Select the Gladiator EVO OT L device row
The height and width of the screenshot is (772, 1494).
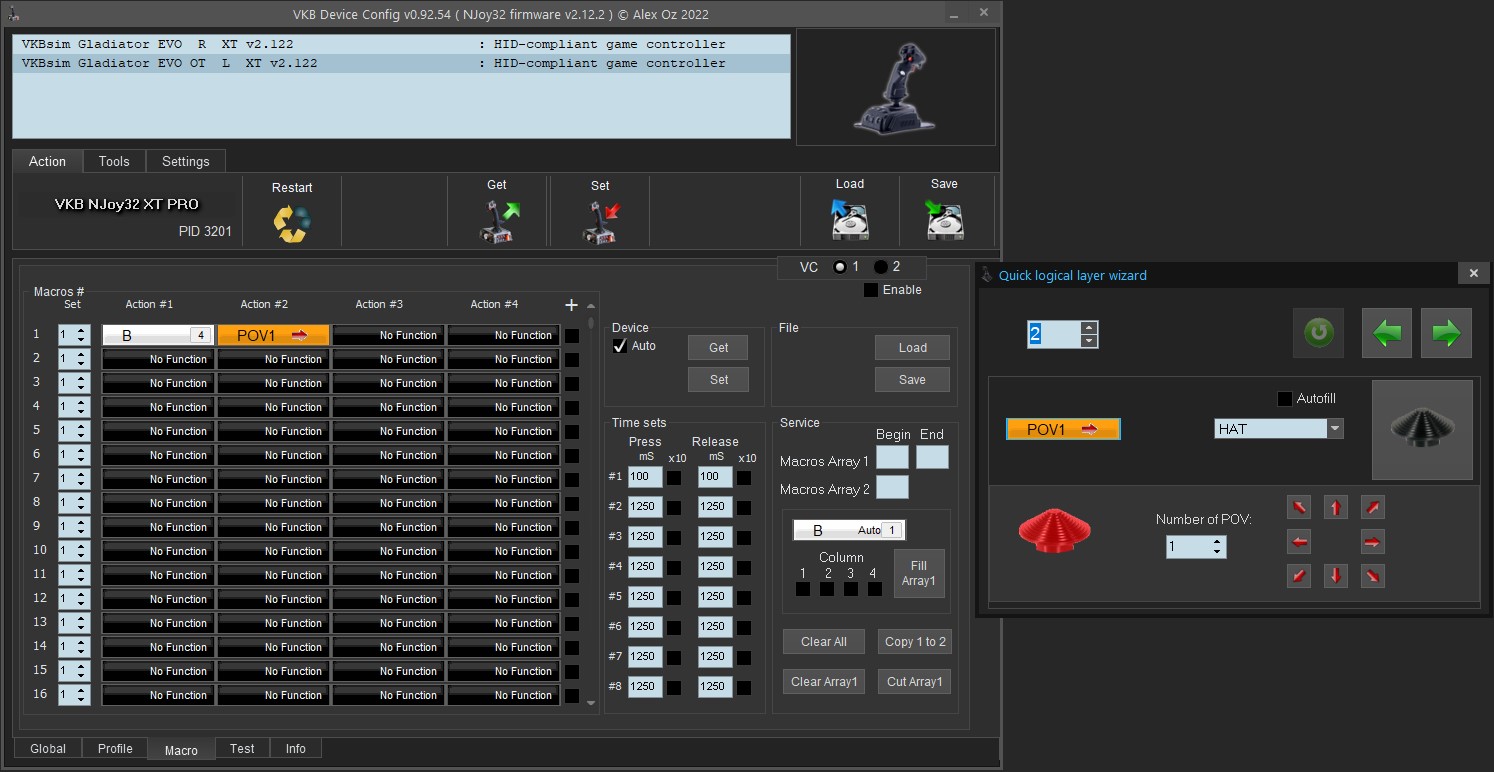(401, 63)
